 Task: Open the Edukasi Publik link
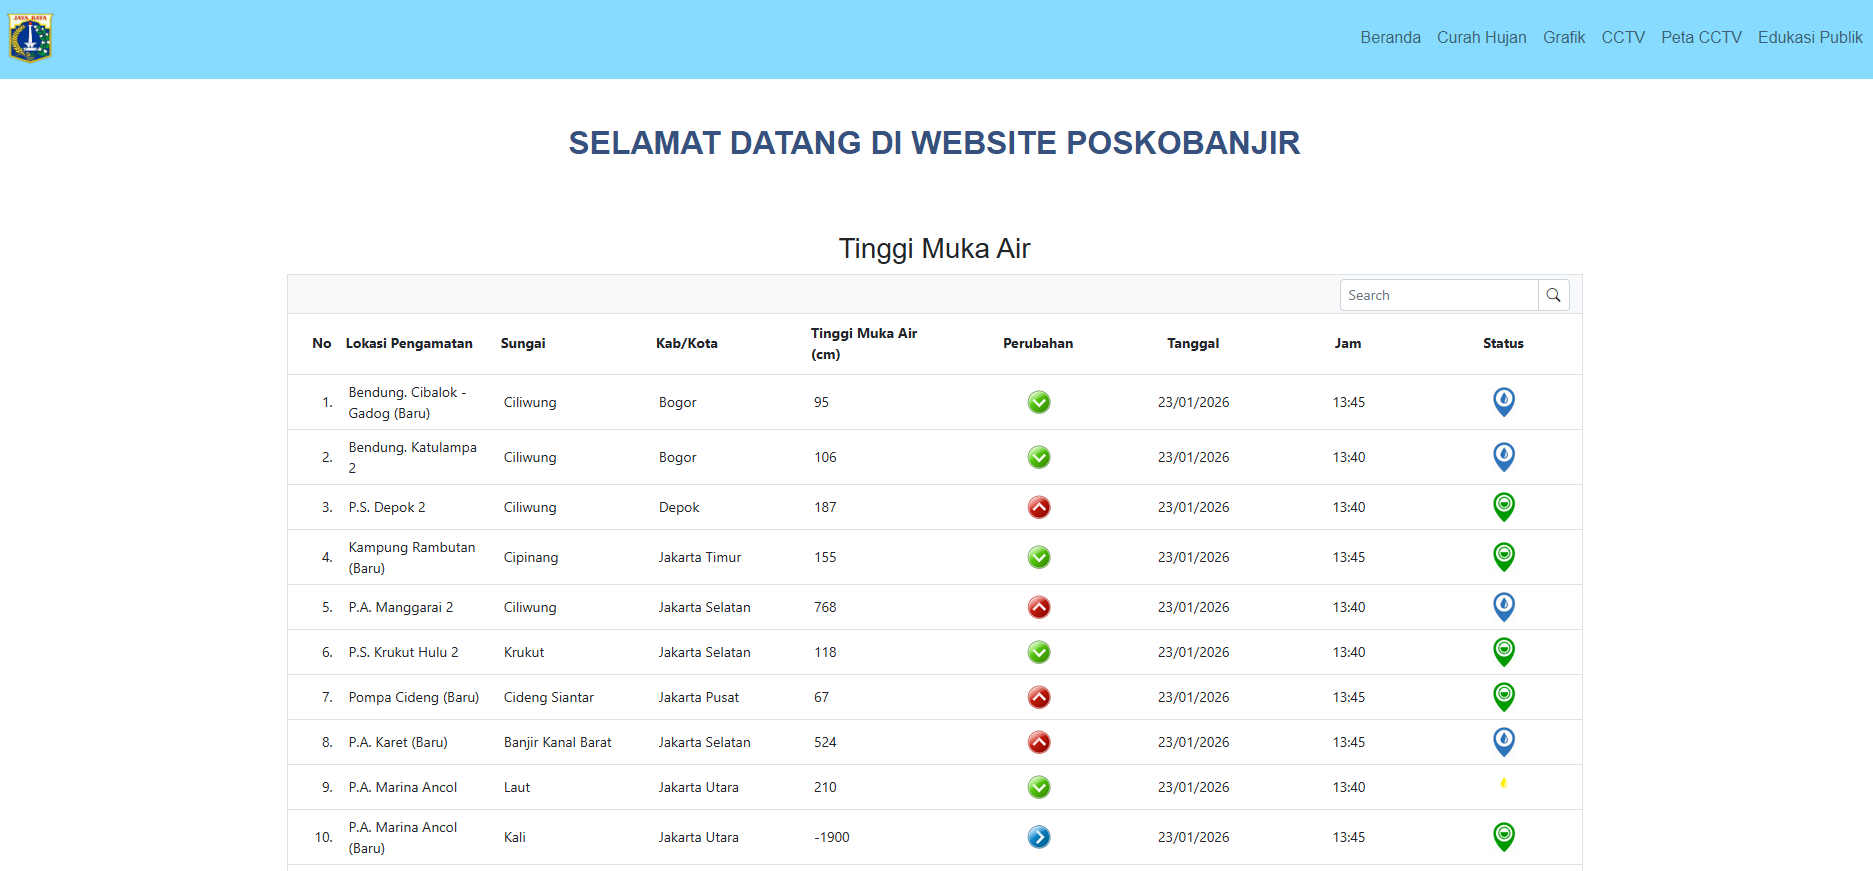(x=1810, y=38)
